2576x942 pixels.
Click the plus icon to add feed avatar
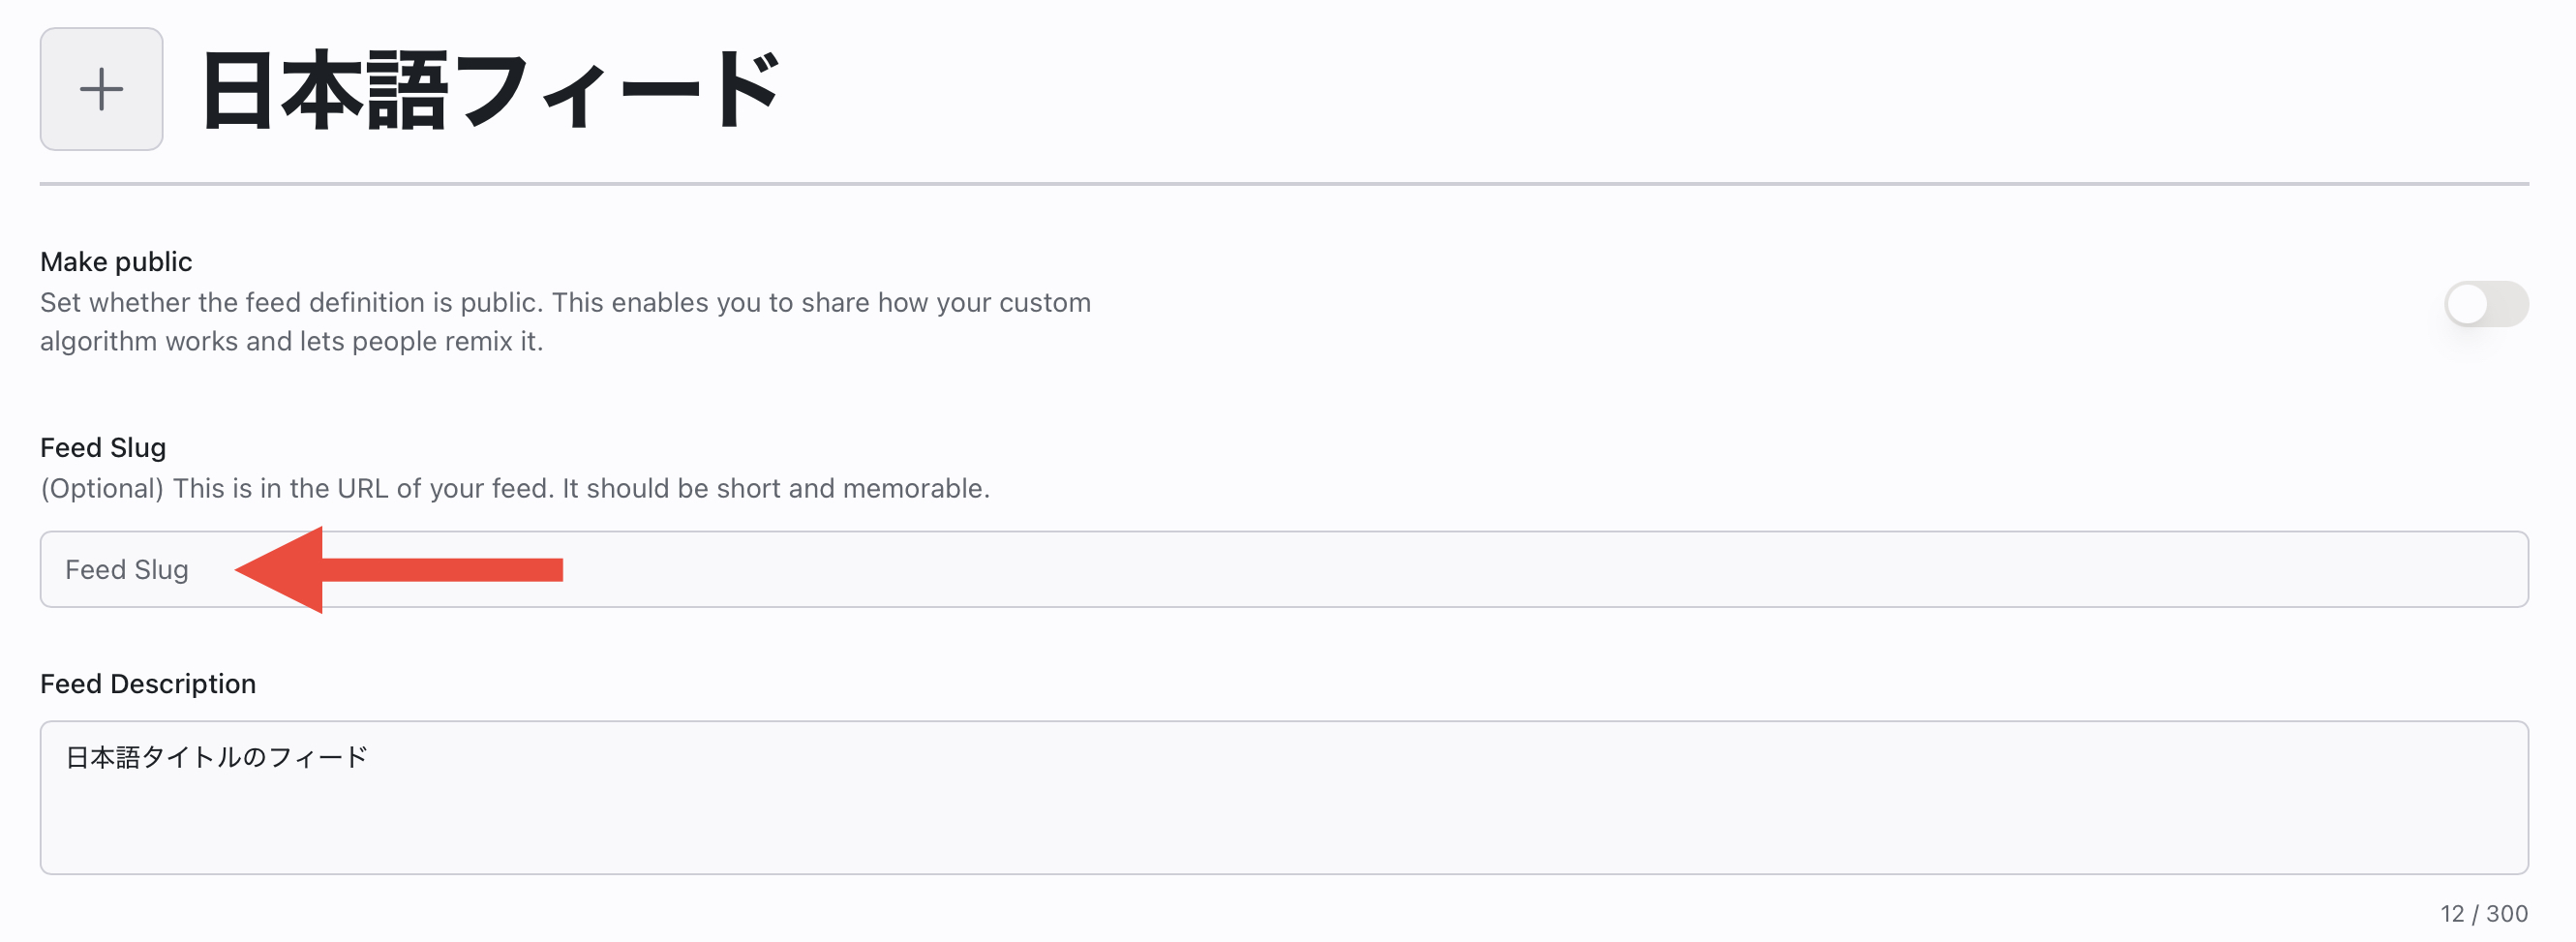[101, 89]
